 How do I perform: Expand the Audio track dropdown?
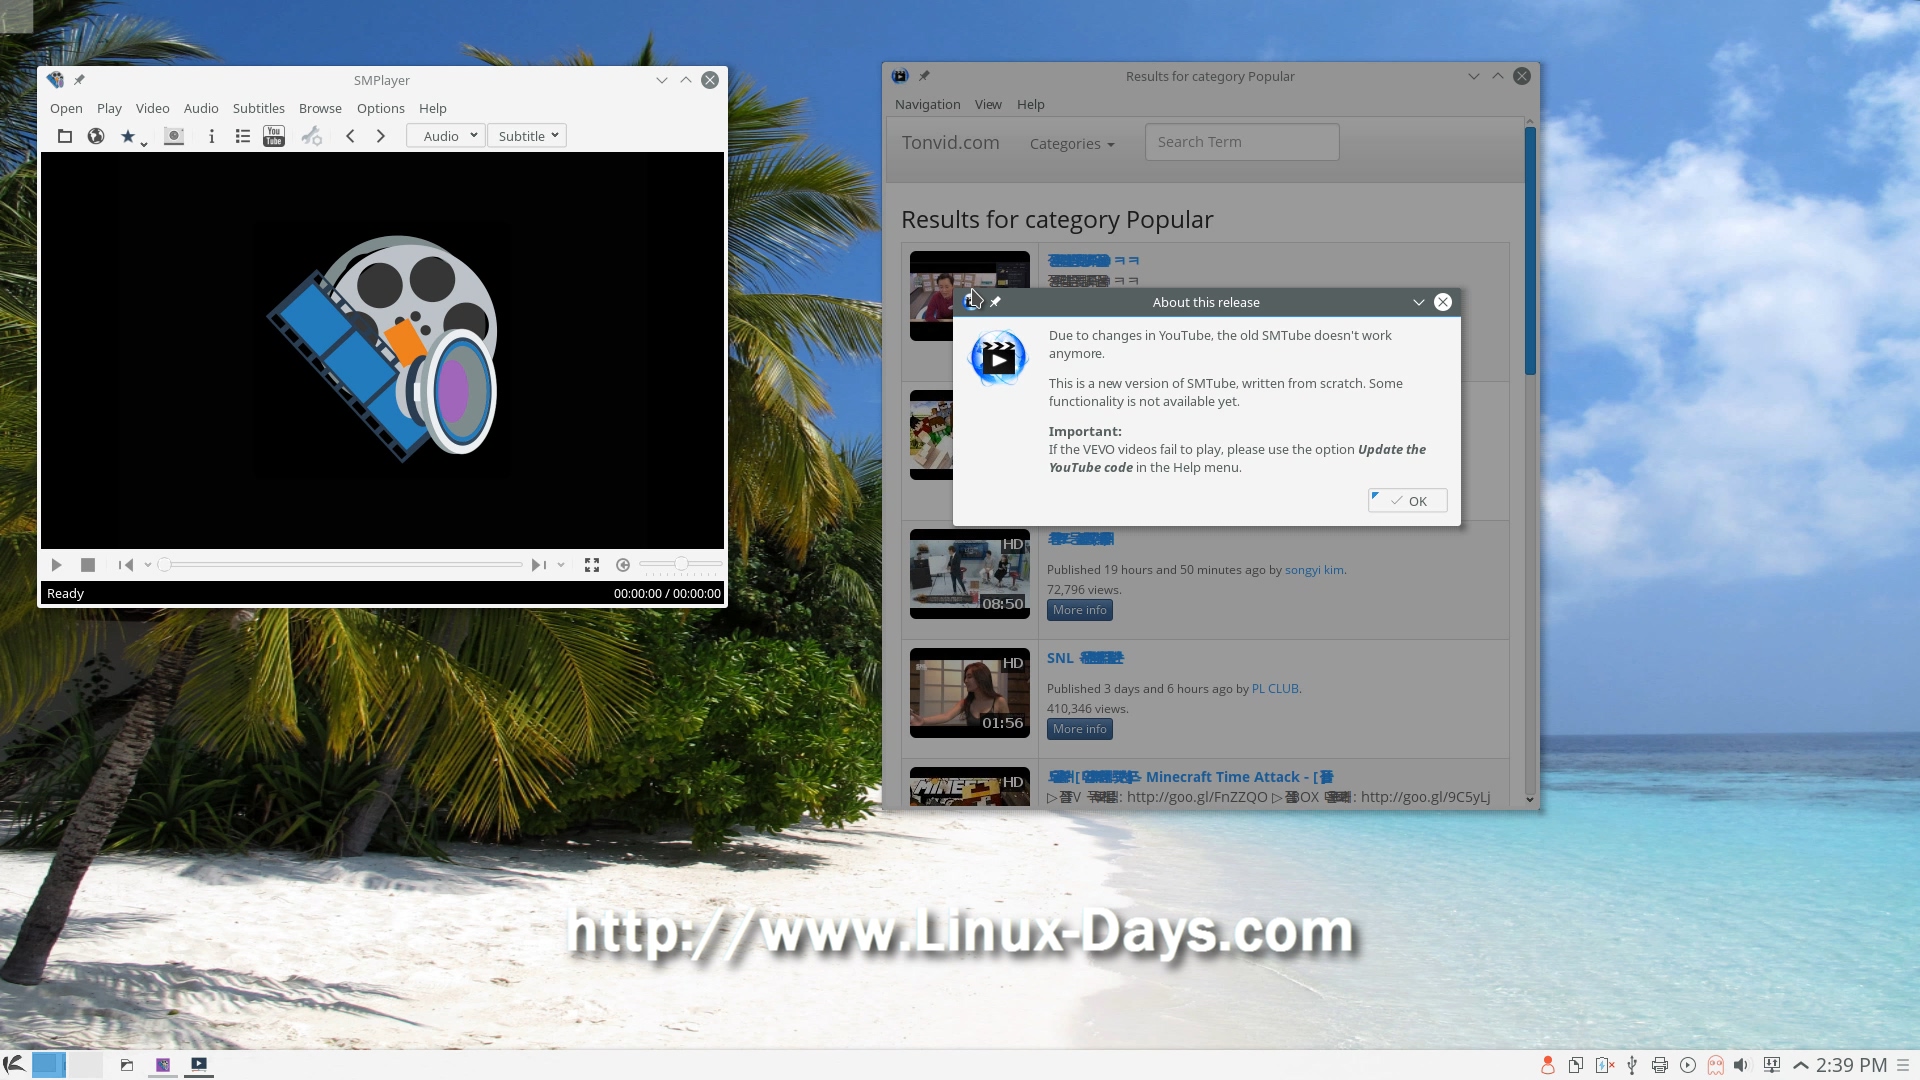[x=446, y=136]
